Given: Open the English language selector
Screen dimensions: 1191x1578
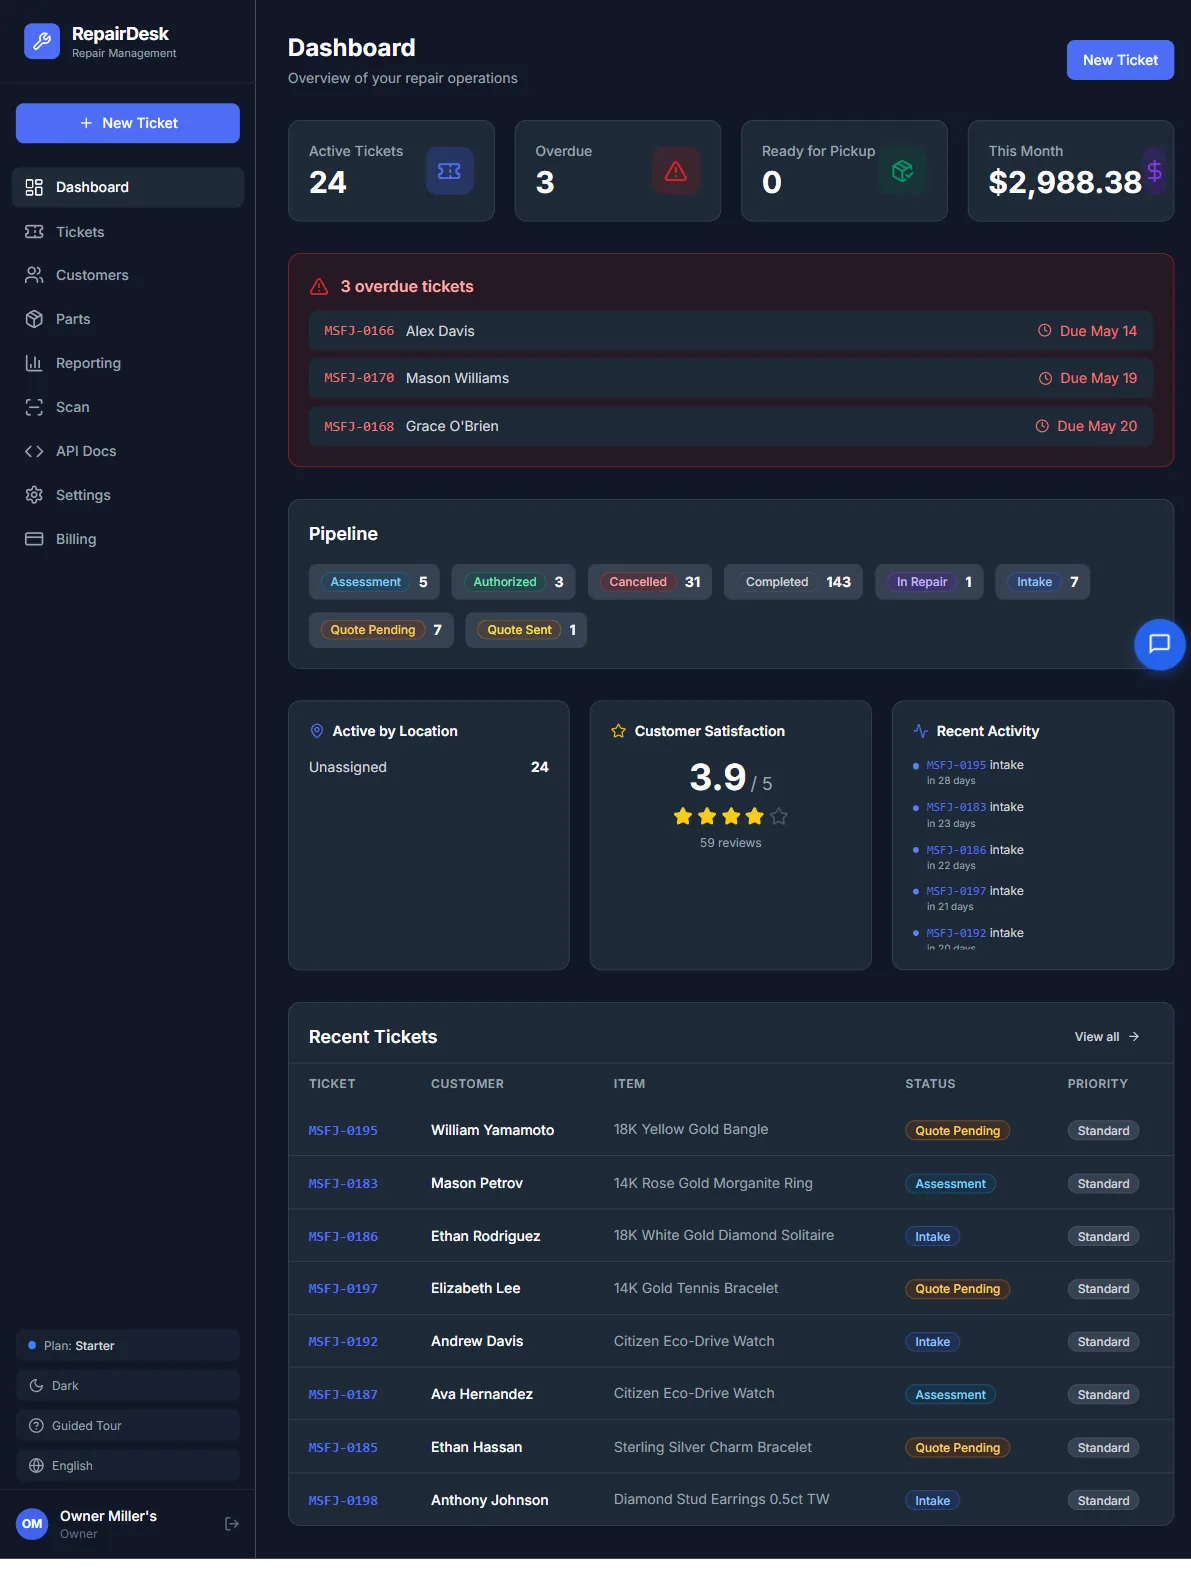Looking at the screenshot, I should (128, 1466).
